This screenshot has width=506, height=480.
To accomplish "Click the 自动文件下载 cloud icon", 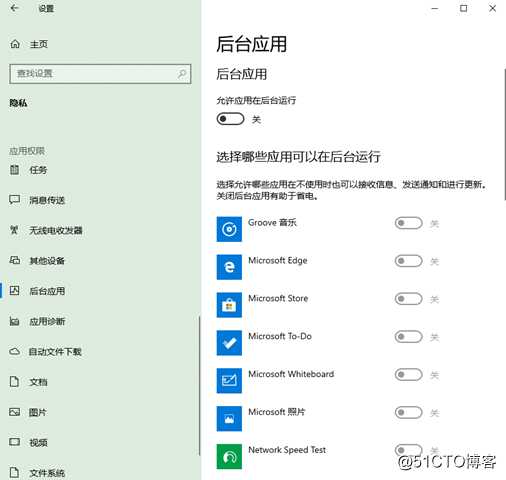I will (14, 351).
